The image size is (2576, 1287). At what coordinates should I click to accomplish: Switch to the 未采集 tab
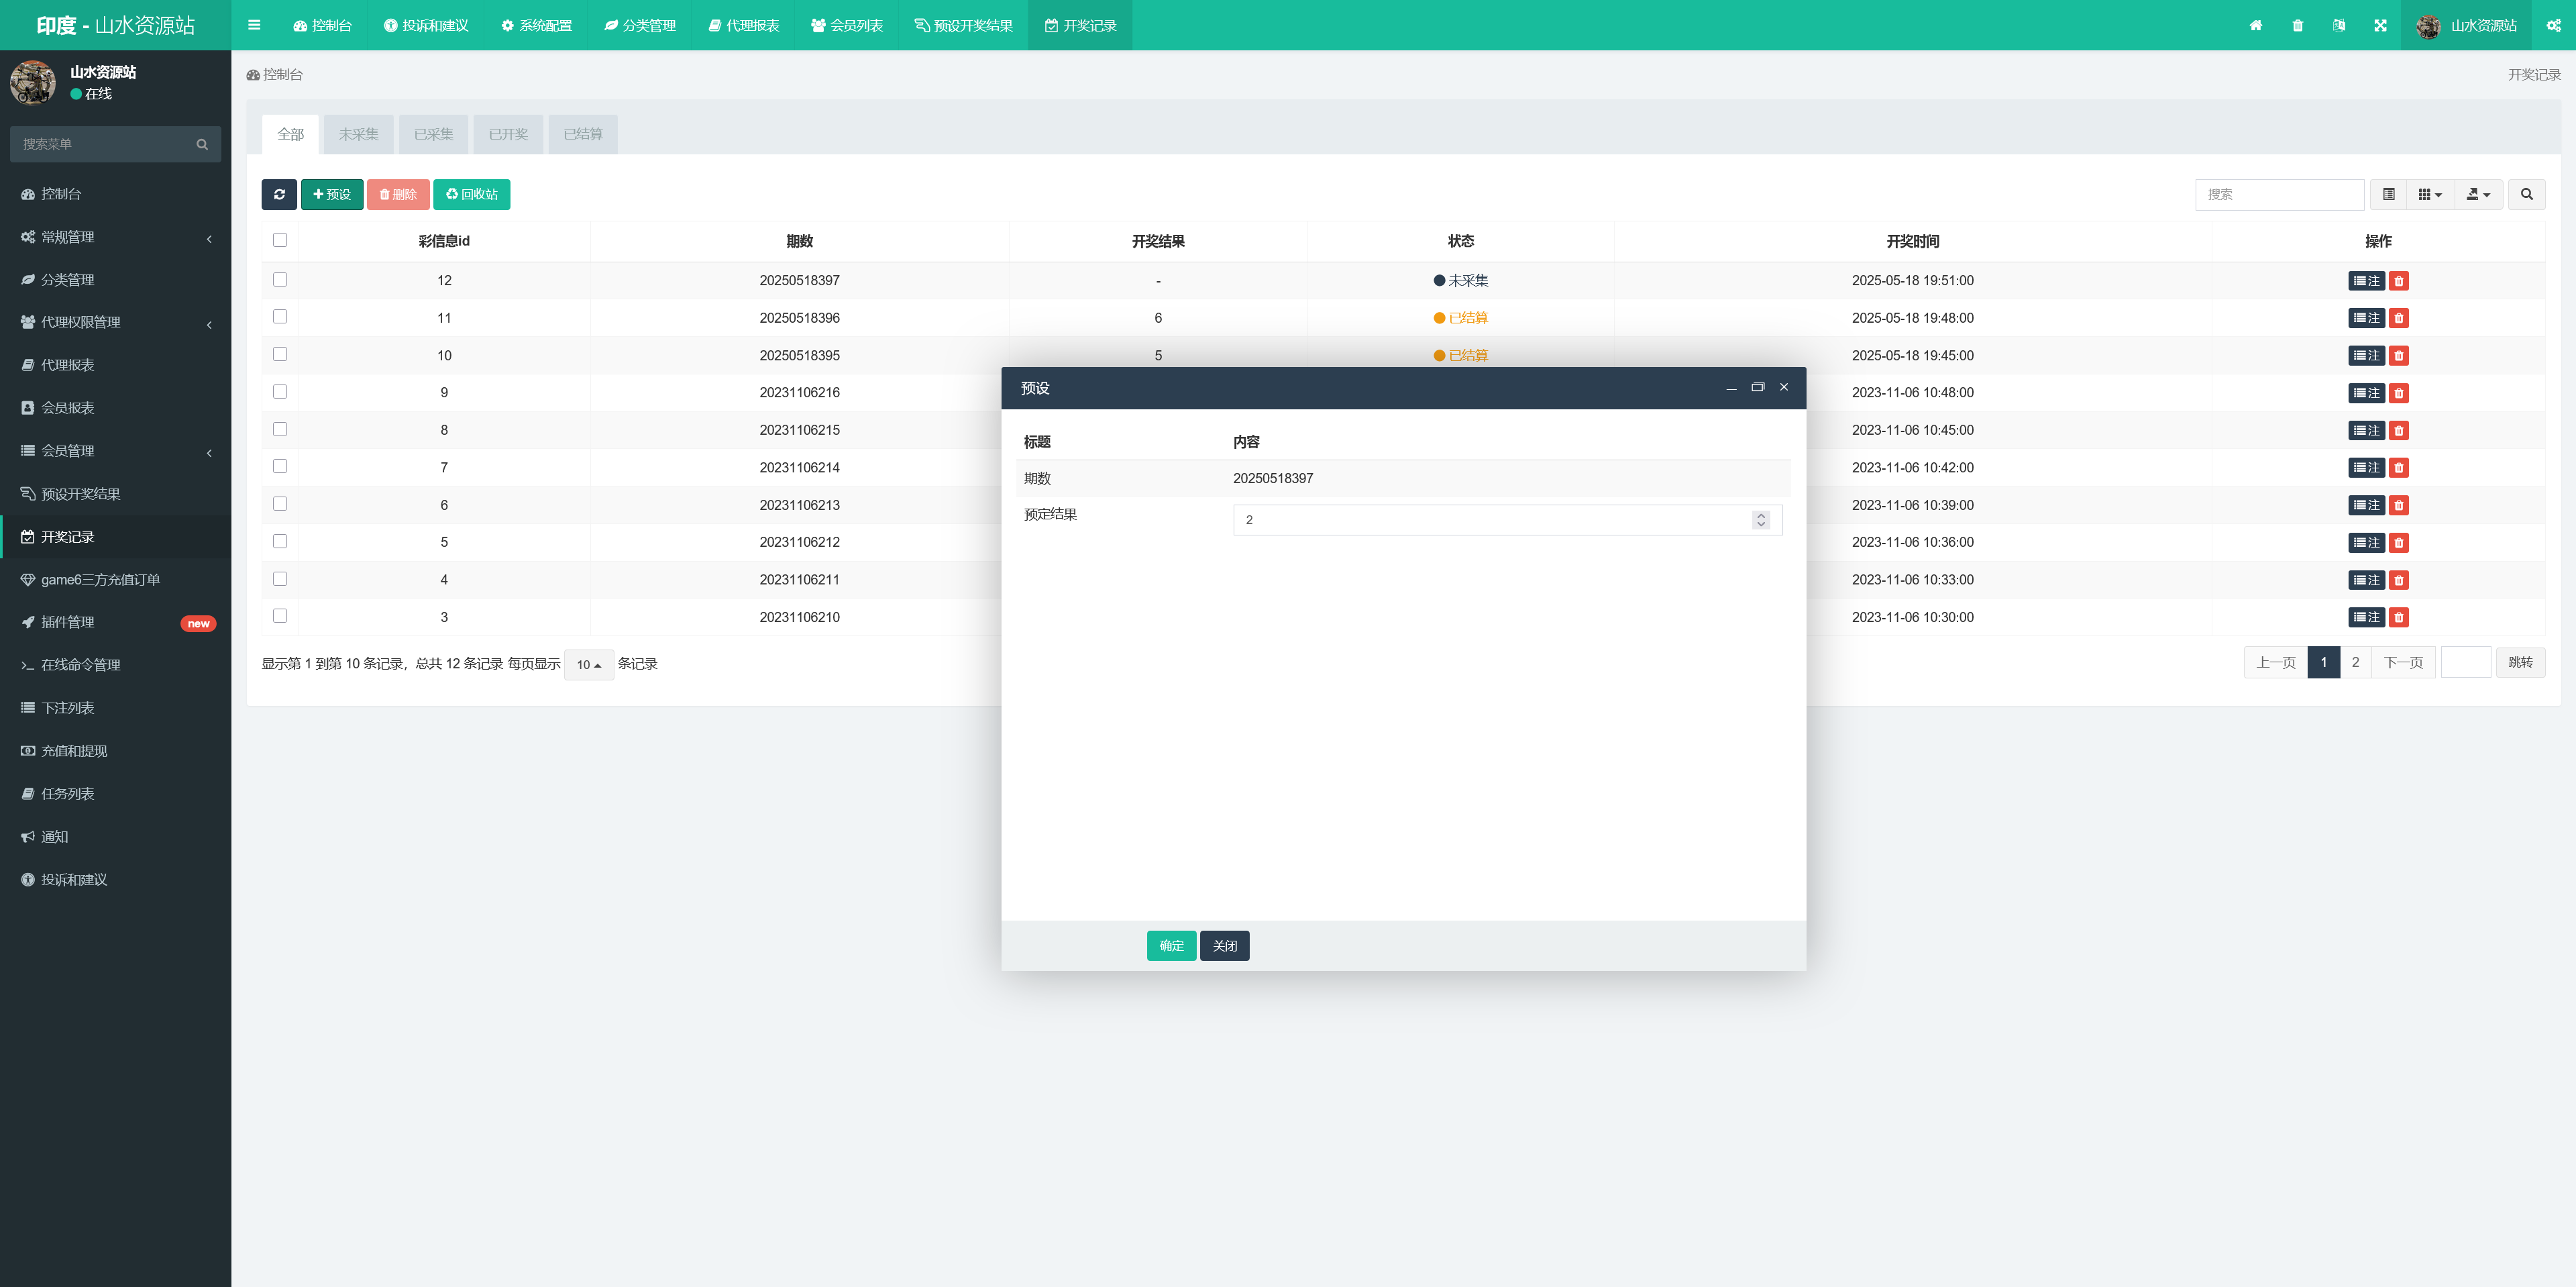(x=358, y=134)
